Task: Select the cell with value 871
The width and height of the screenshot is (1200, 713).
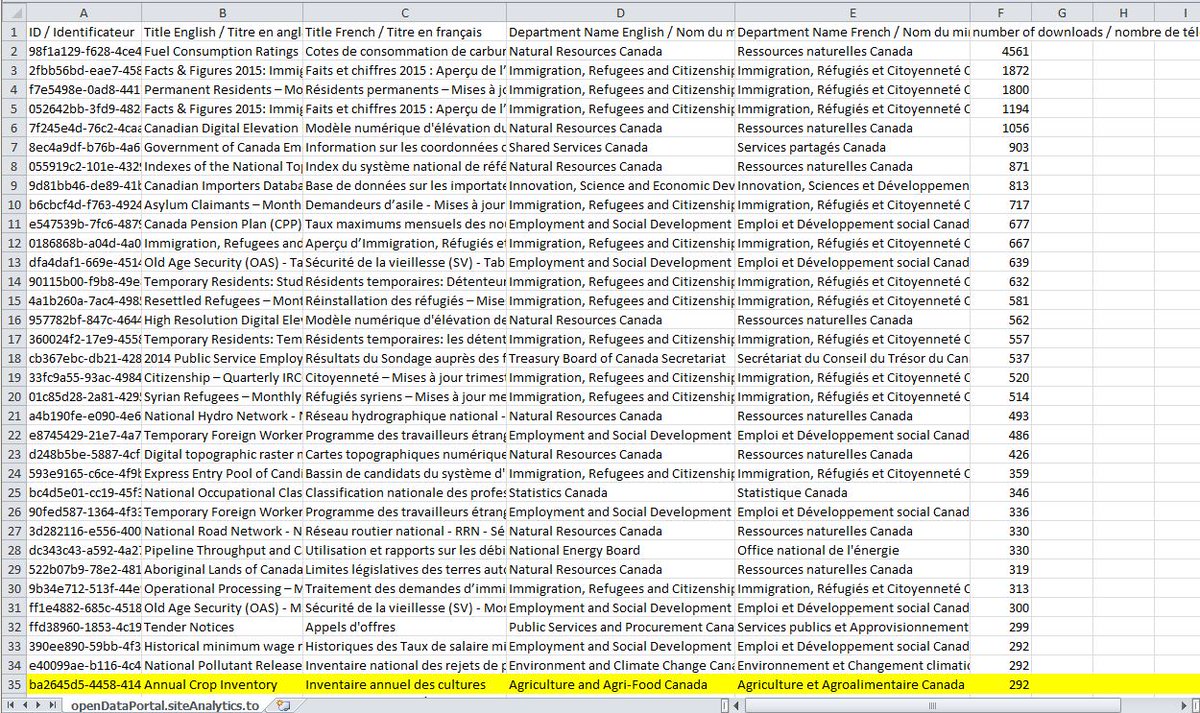Action: click(1001, 166)
